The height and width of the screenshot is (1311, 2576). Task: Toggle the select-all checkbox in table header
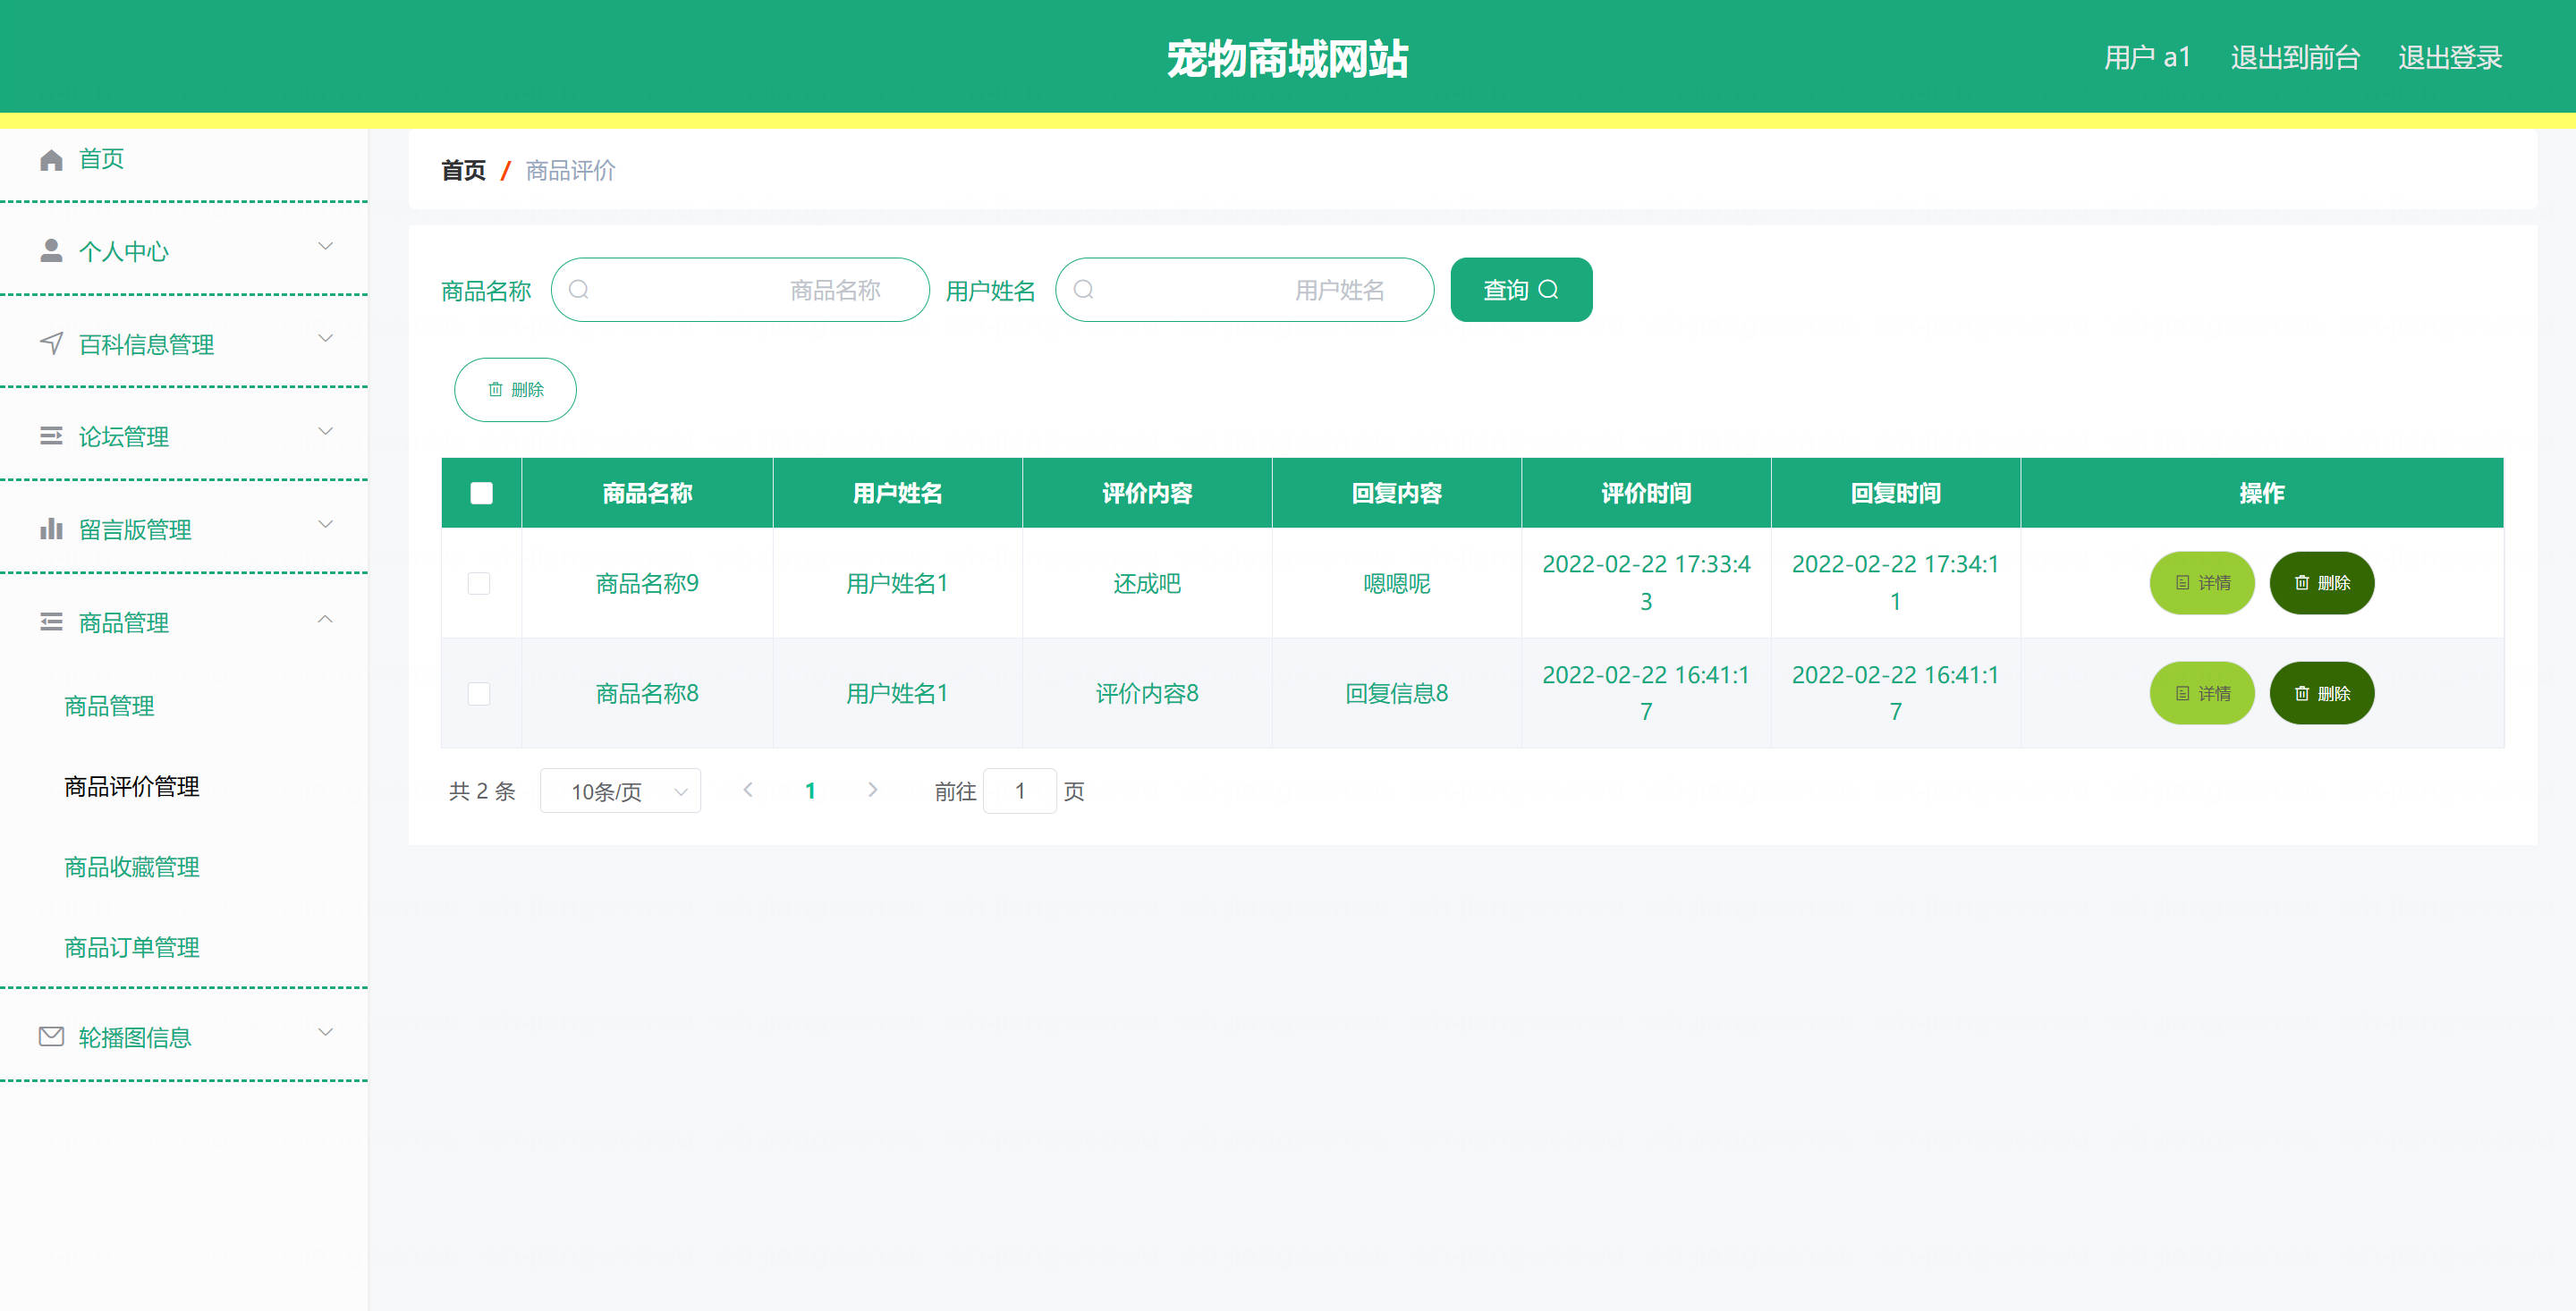click(481, 493)
